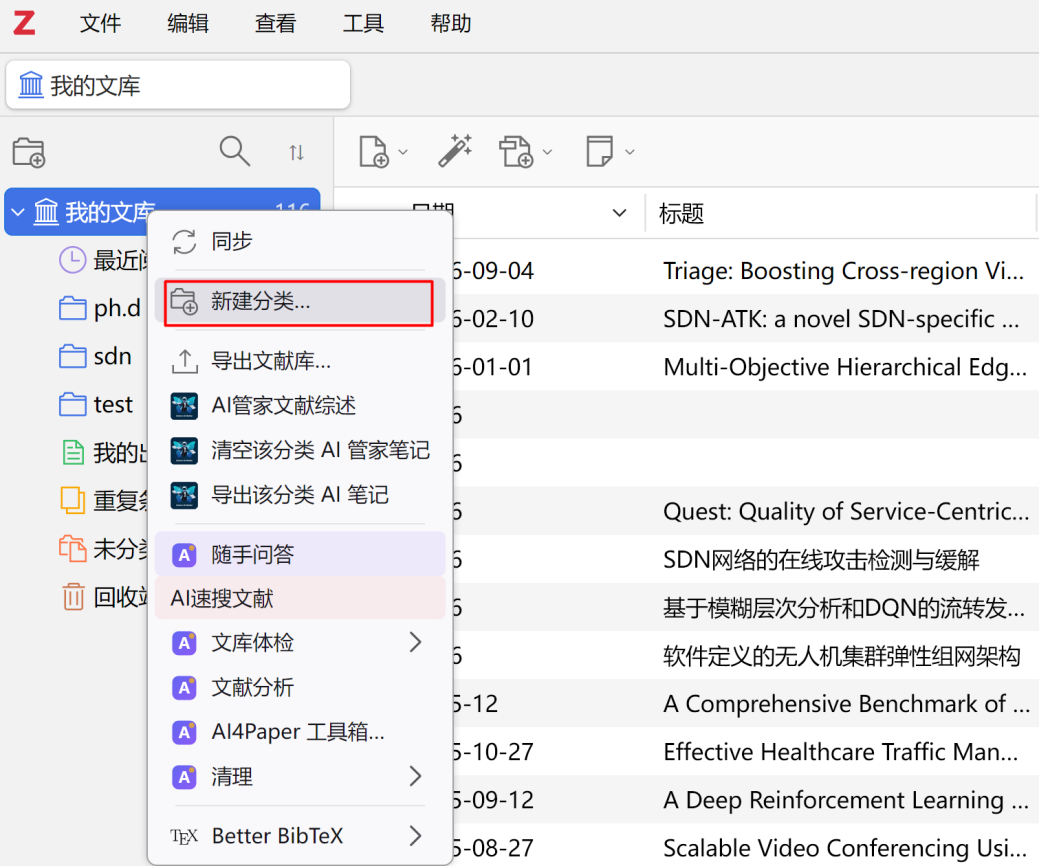This screenshot has width=1039, height=866.
Task: Collapse the 我的文库 tree node chevron
Action: tap(18, 213)
